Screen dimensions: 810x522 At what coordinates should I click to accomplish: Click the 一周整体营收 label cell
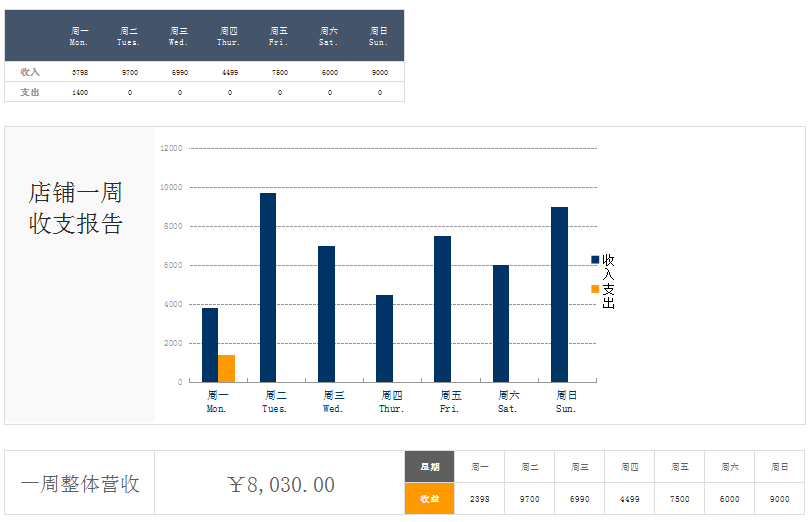pos(80,485)
